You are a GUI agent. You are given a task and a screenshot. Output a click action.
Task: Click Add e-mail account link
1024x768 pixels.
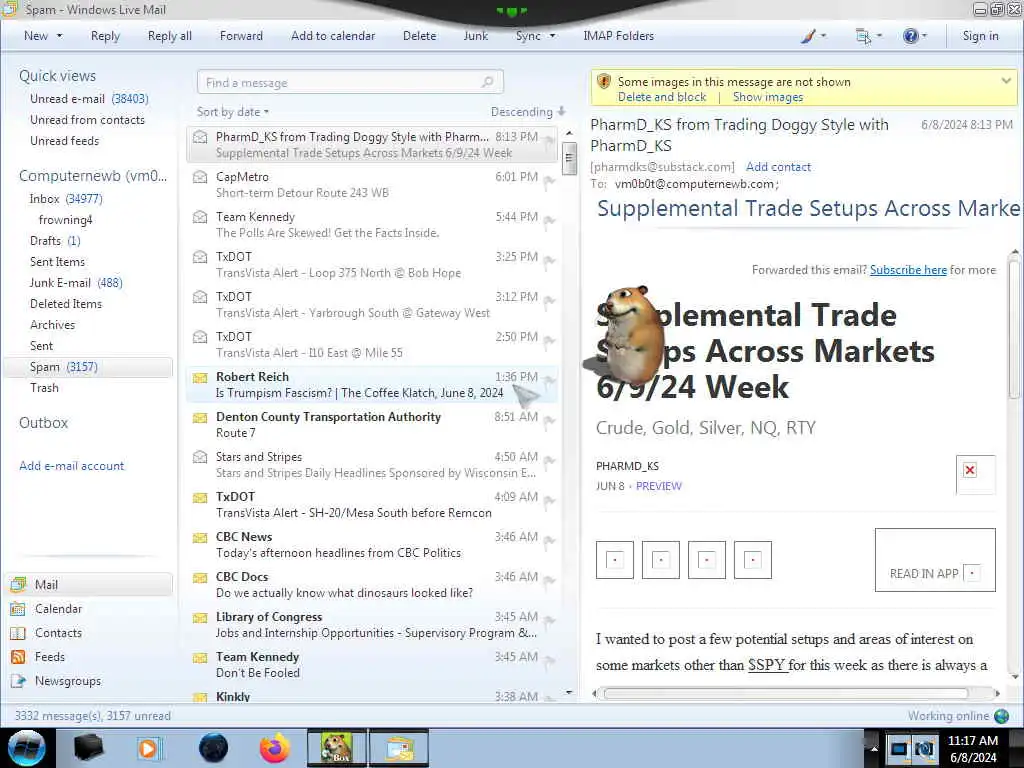click(71, 466)
